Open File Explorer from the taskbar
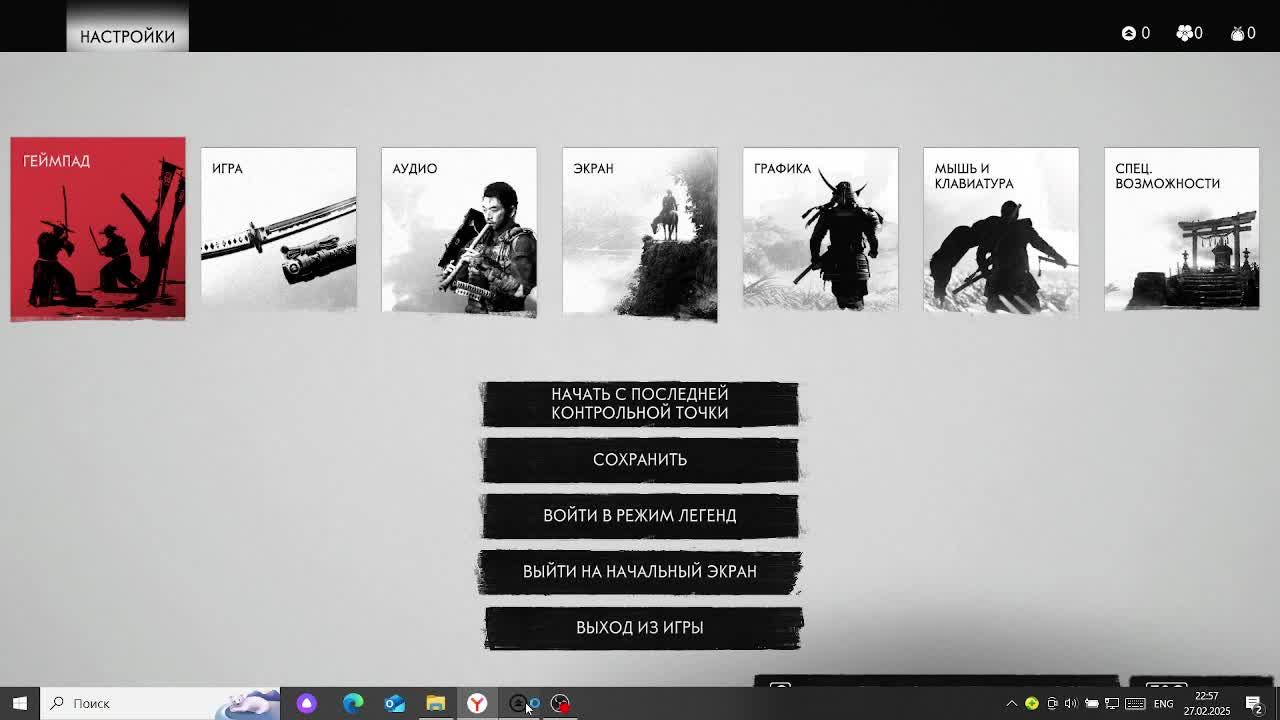The height and width of the screenshot is (720, 1280). [x=436, y=703]
